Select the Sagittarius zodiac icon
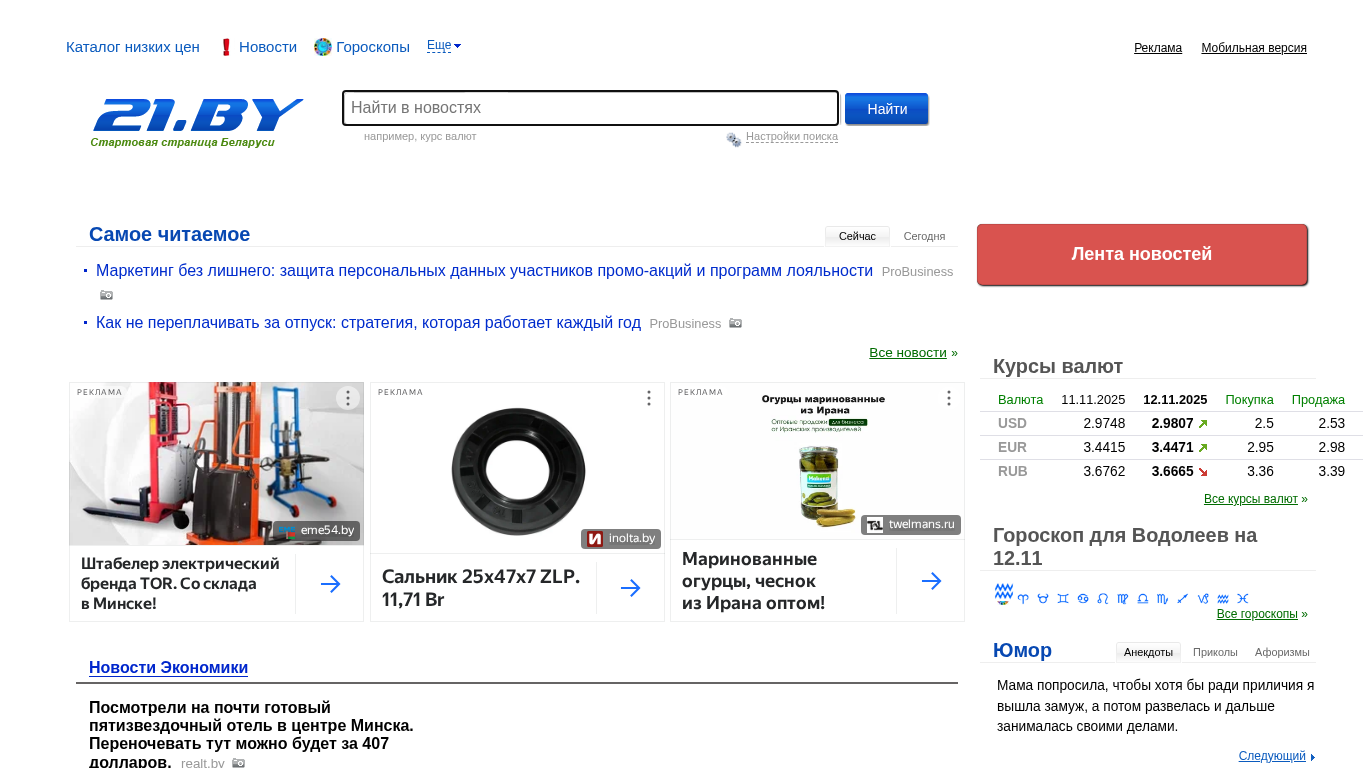Image resolution: width=1366 pixels, height=768 pixels. [x=1182, y=598]
